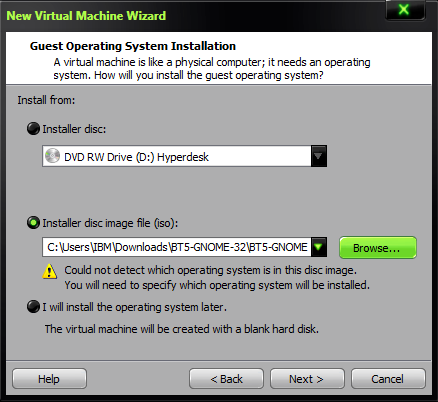Click the Guest Operating System Installation heading

pyautogui.click(x=133, y=46)
